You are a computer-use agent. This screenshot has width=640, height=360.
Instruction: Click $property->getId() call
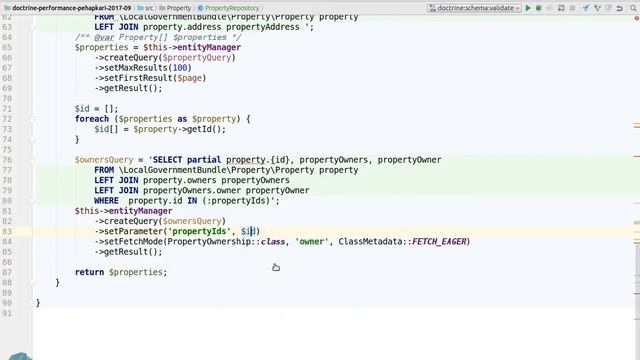coord(179,129)
